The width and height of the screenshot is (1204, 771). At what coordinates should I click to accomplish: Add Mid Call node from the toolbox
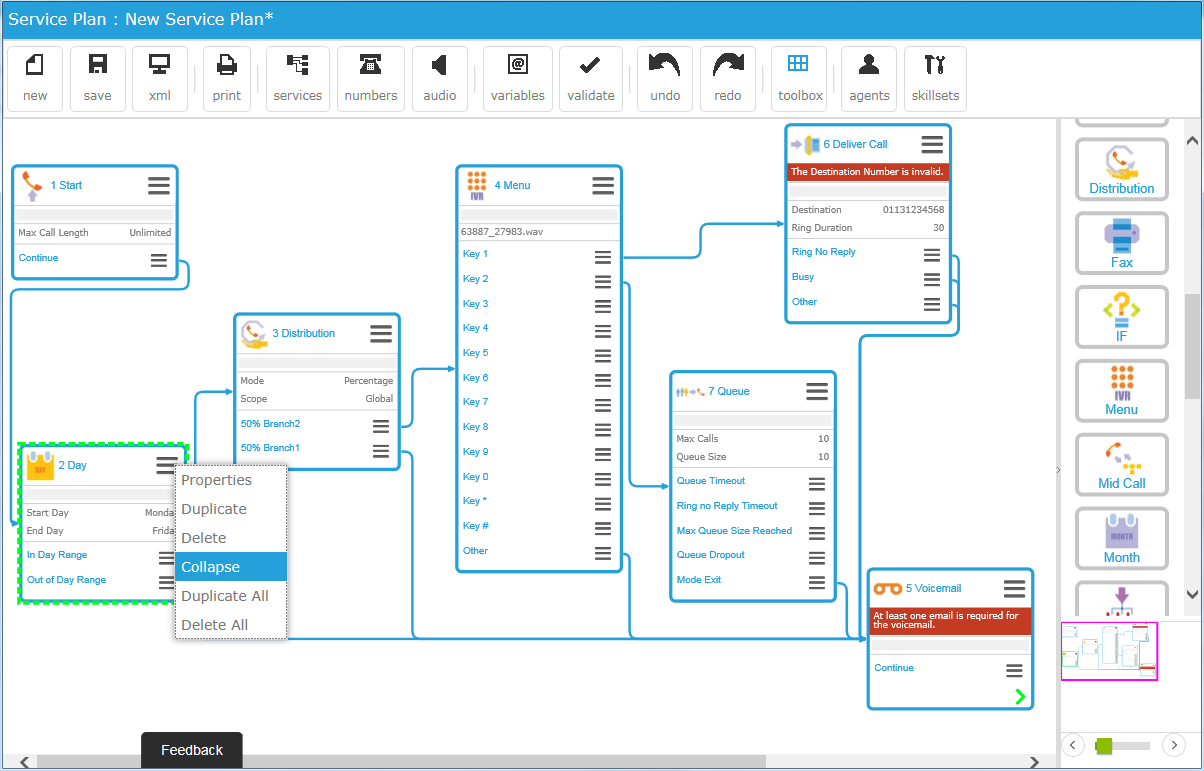tap(1121, 464)
